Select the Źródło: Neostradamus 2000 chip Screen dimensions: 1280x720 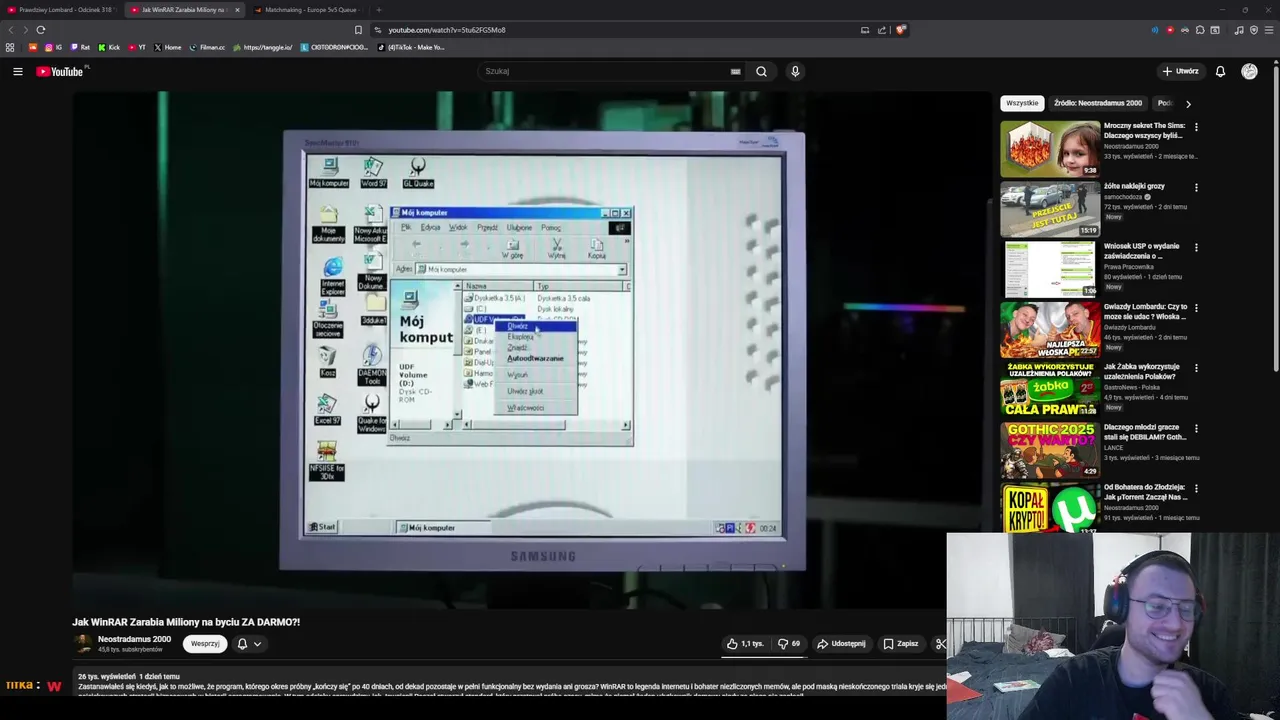pyautogui.click(x=1097, y=103)
